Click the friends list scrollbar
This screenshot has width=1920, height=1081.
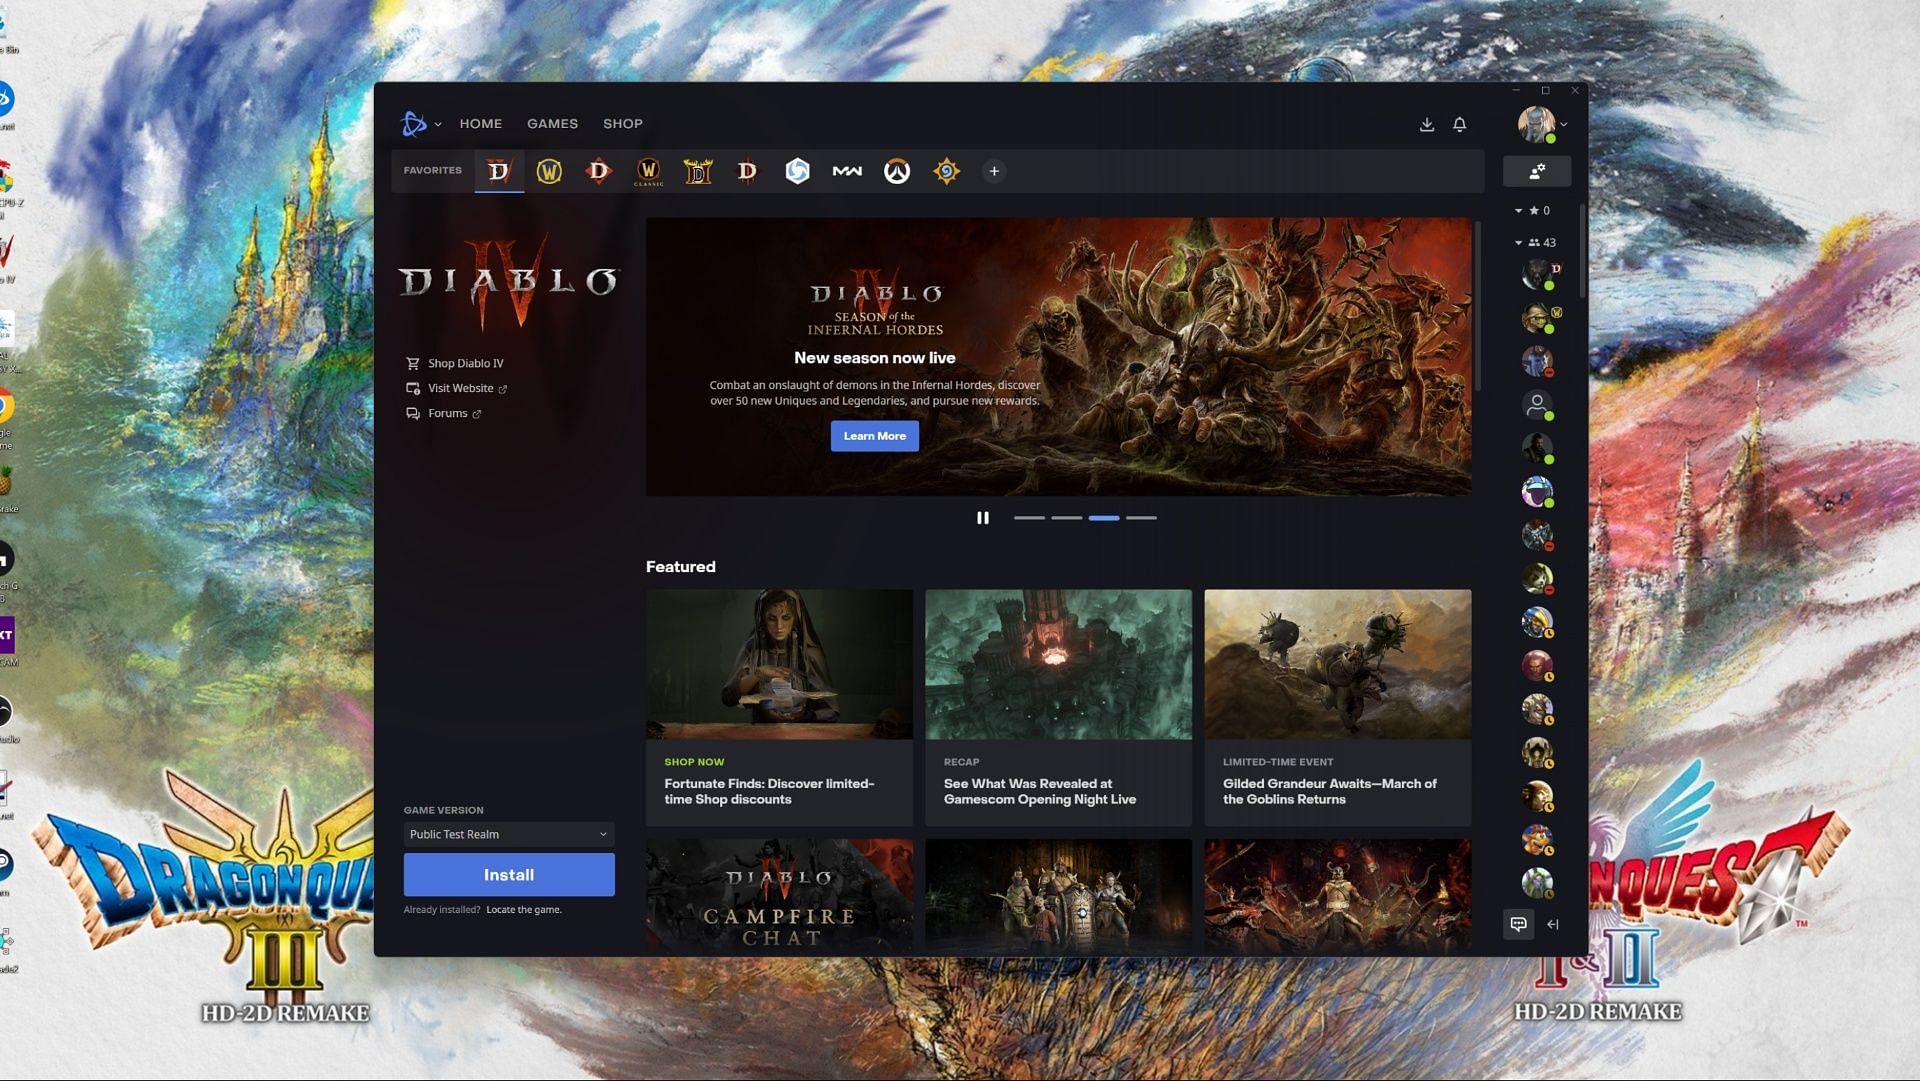1582,250
